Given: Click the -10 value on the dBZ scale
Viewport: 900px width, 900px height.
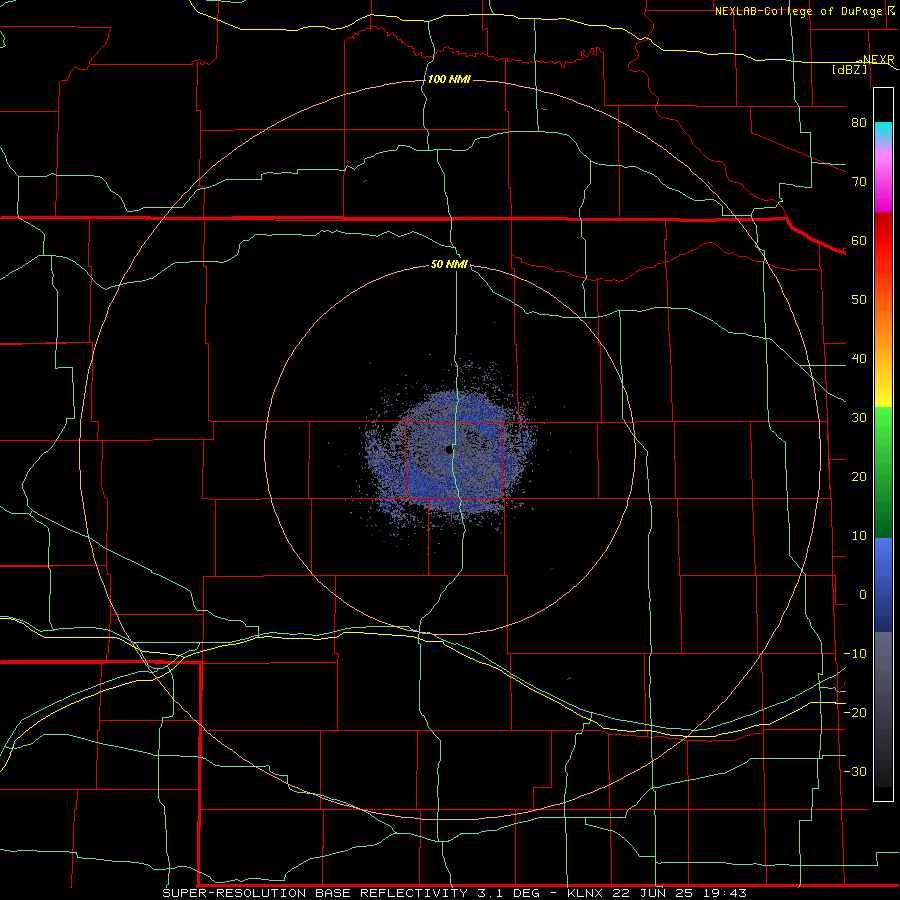Looking at the screenshot, I should (855, 654).
